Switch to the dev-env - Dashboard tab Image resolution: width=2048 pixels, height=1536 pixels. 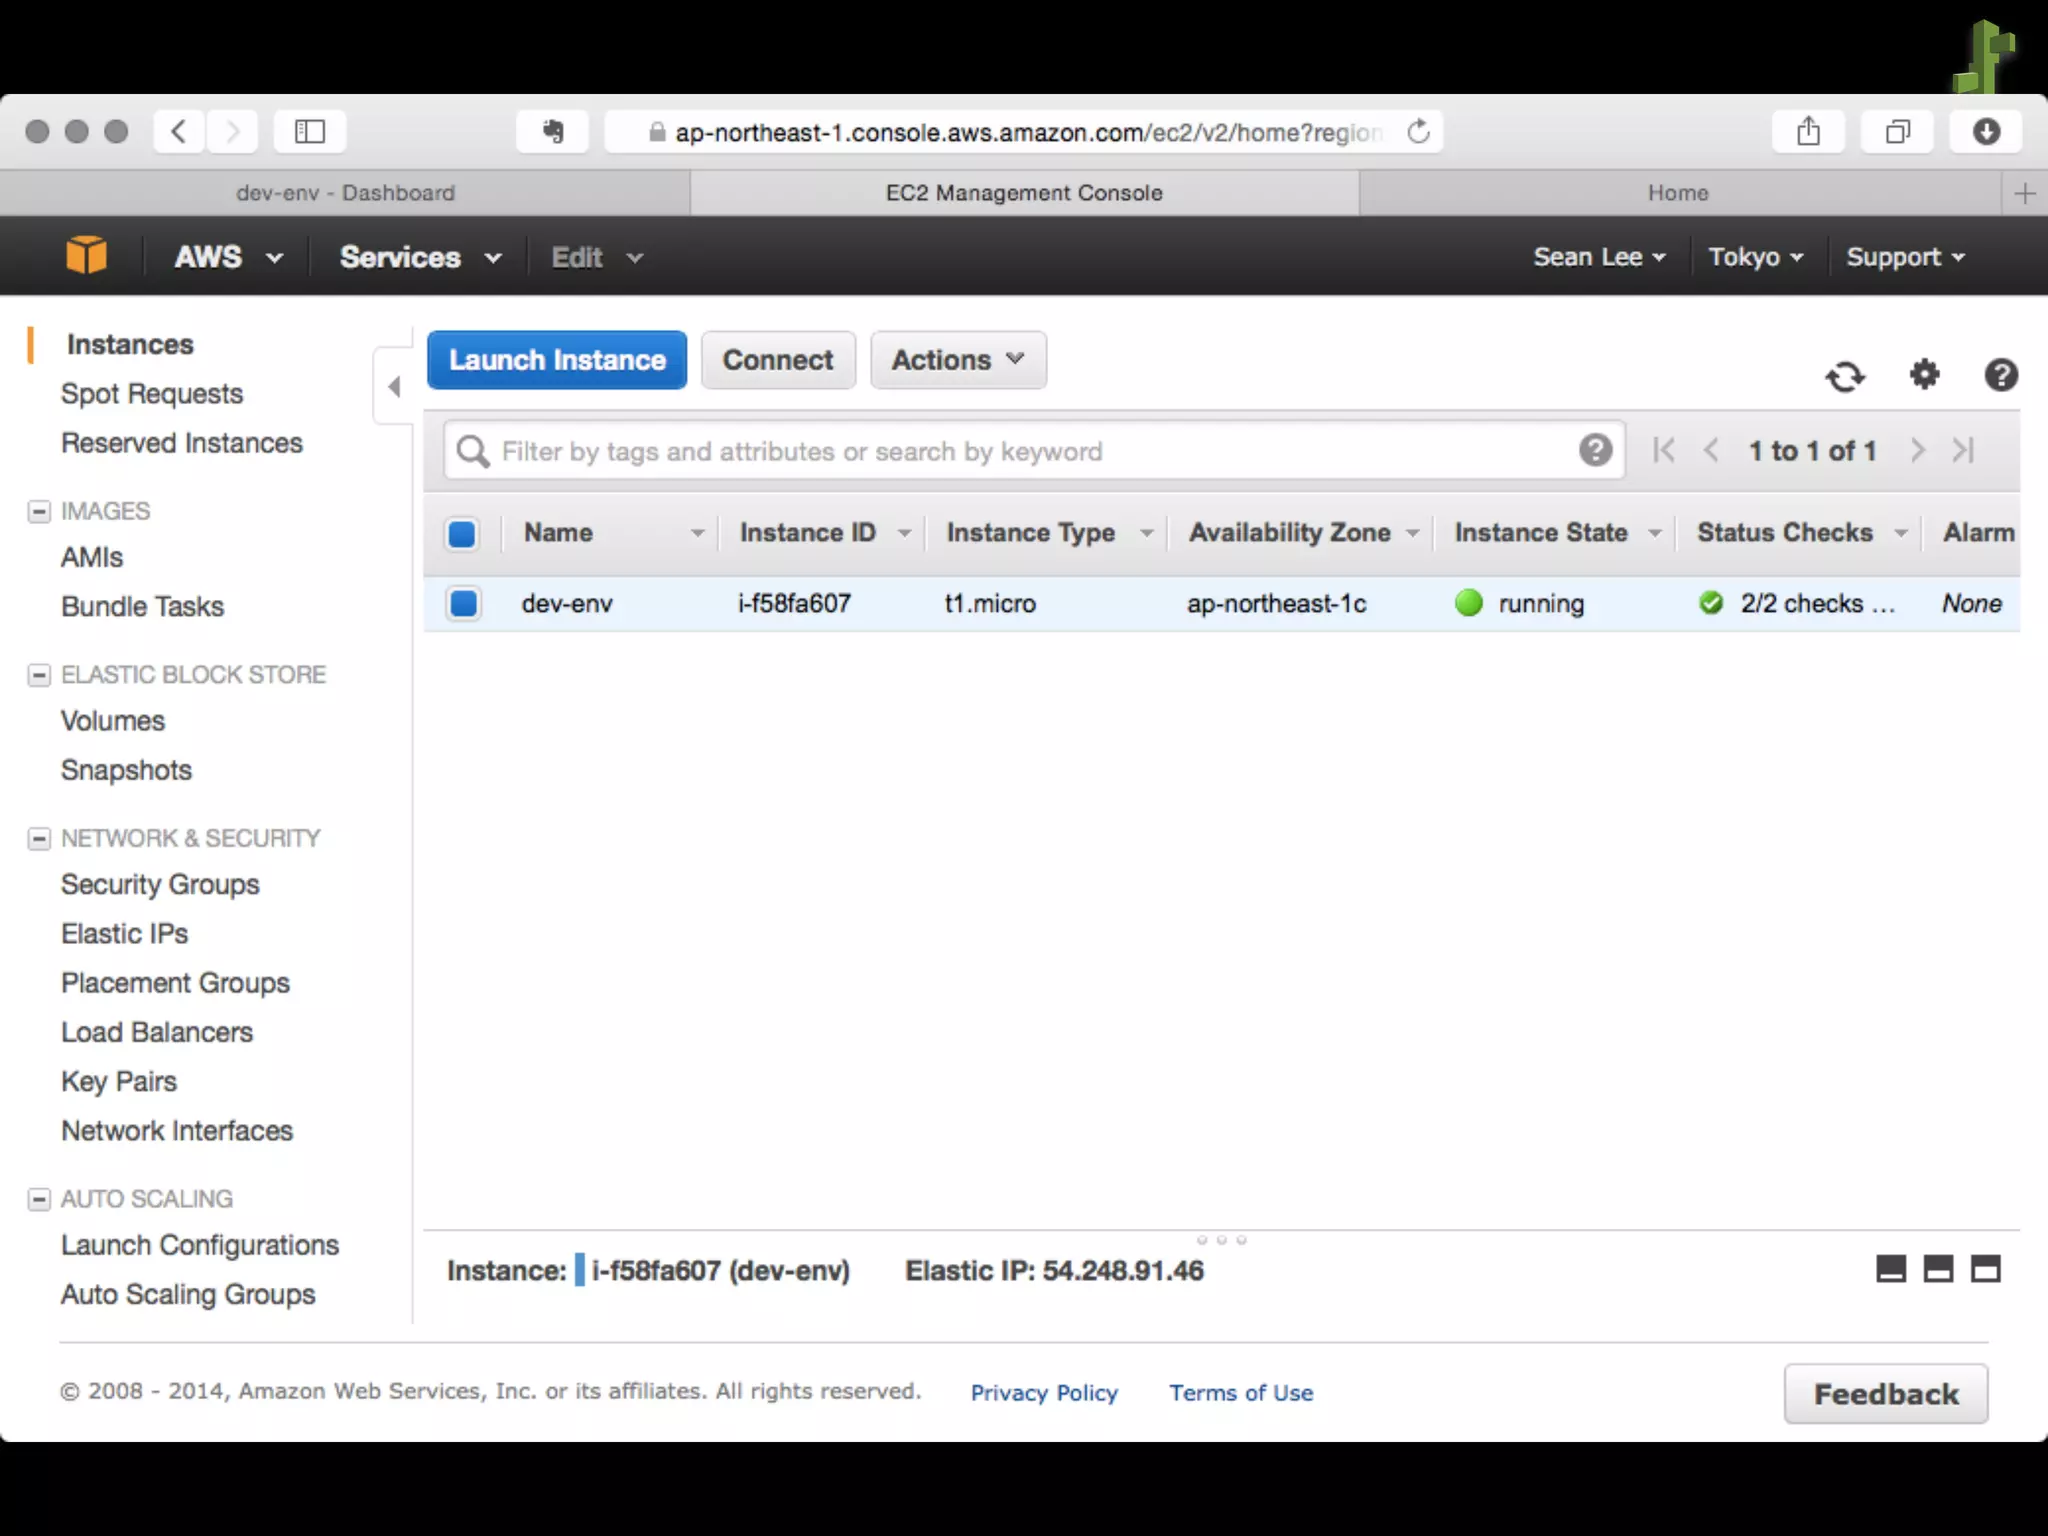point(345,193)
